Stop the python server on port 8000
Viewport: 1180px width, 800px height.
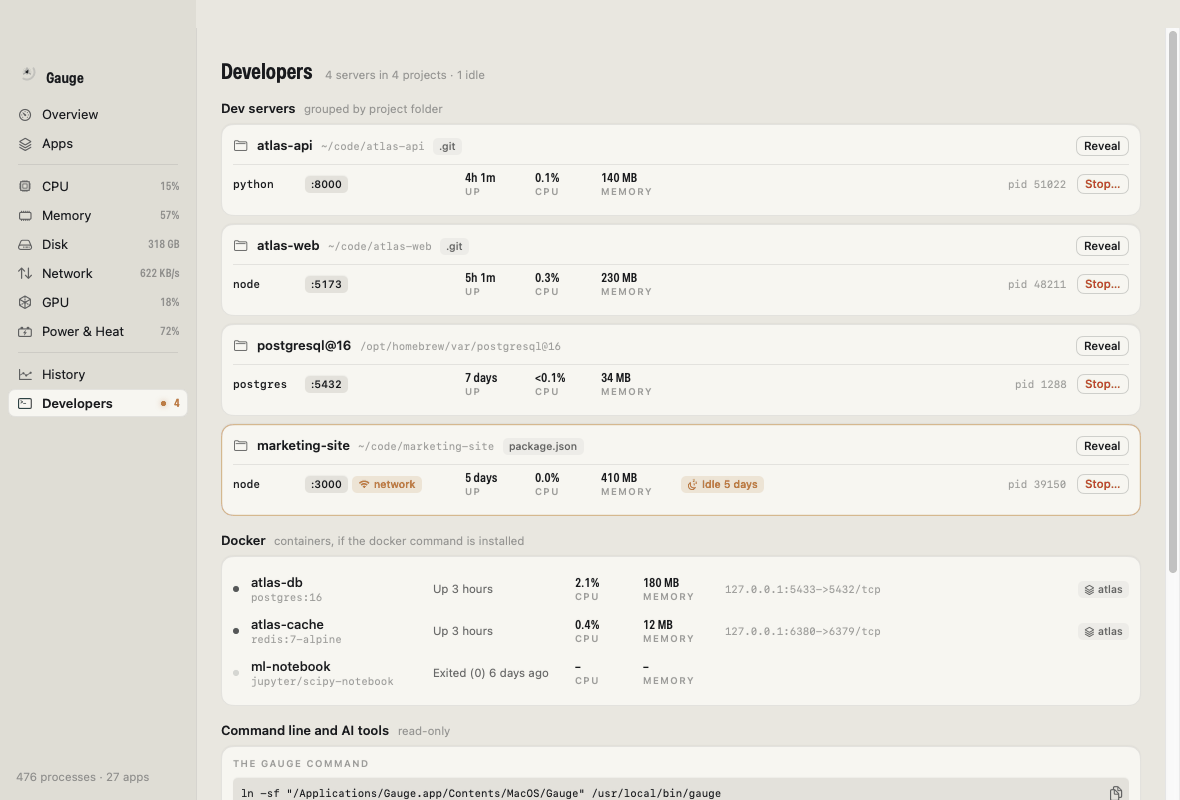(x=1102, y=184)
